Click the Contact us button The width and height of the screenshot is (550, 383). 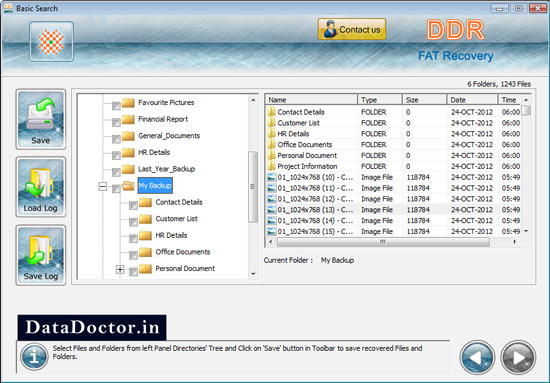coord(352,29)
